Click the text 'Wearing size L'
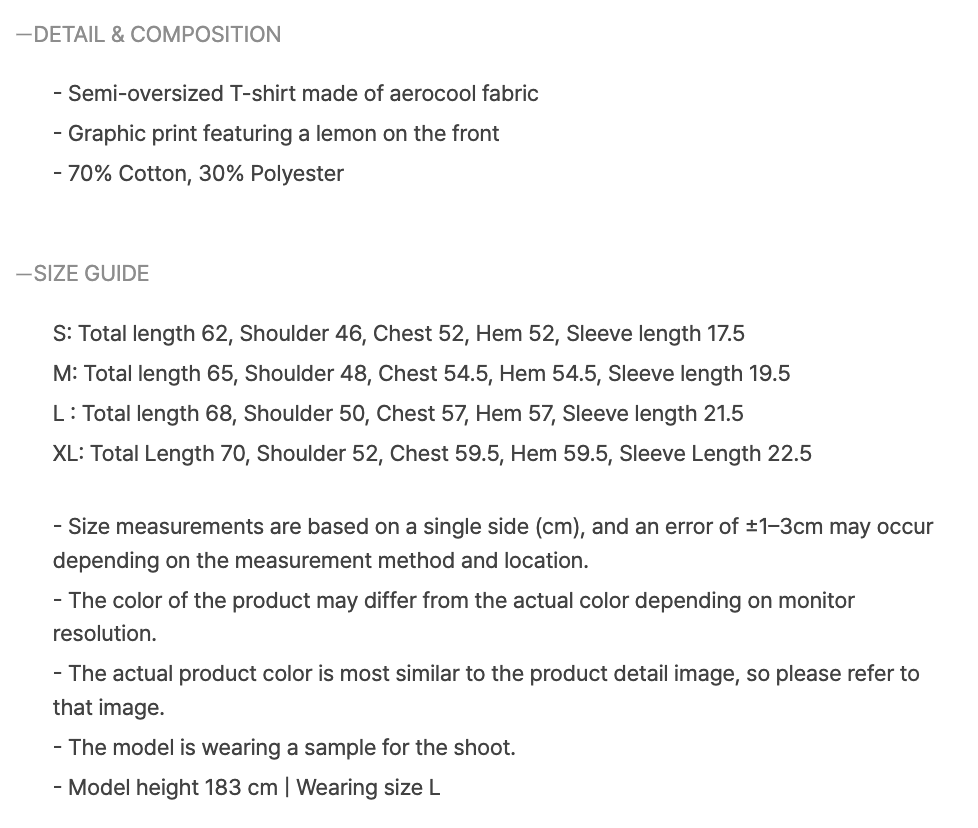Image resolution: width=978 pixels, height=828 pixels. [368, 787]
